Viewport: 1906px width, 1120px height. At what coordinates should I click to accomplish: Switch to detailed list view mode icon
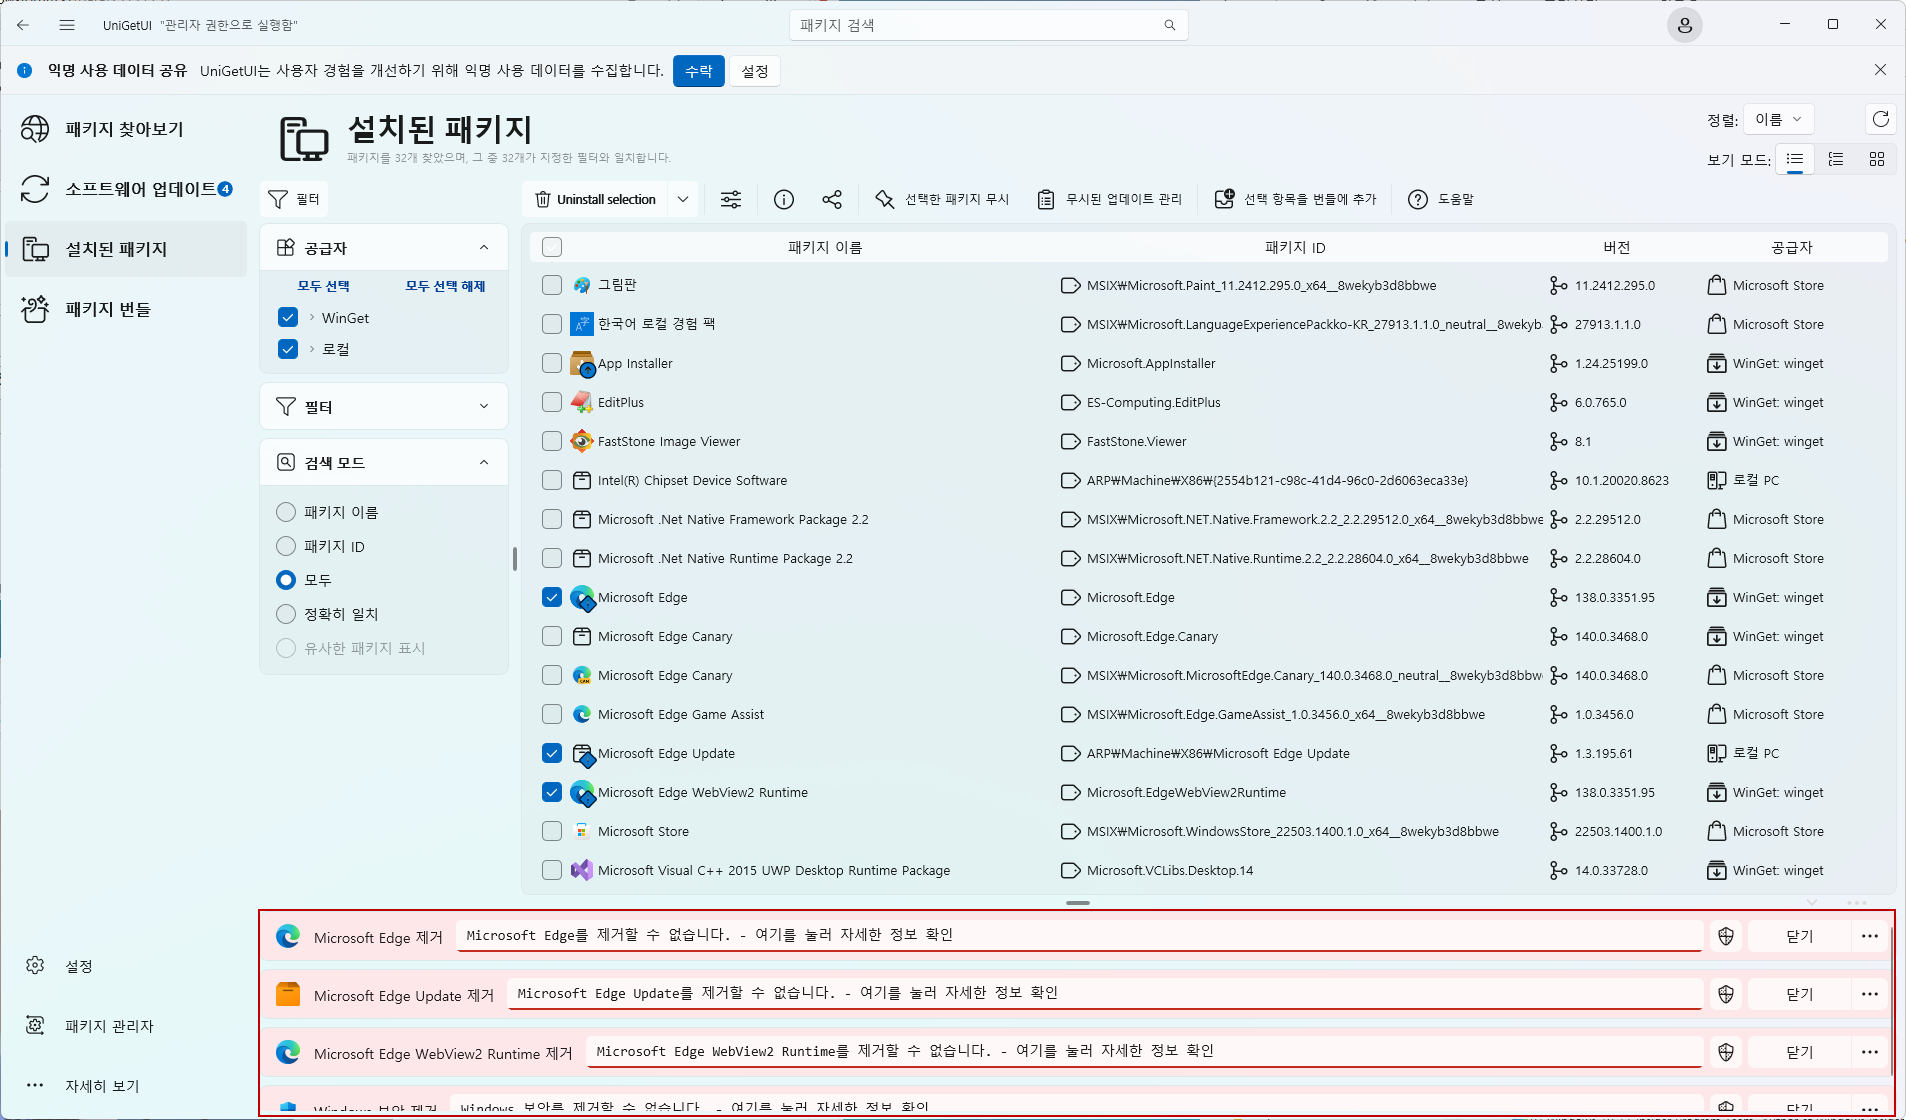1836,159
